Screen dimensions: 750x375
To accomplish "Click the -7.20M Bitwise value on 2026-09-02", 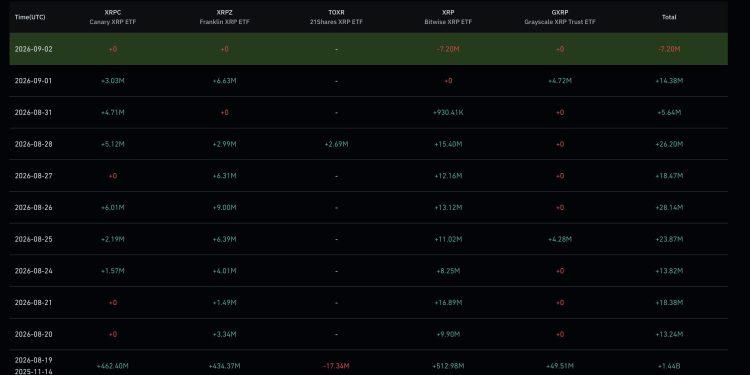I will click(448, 49).
